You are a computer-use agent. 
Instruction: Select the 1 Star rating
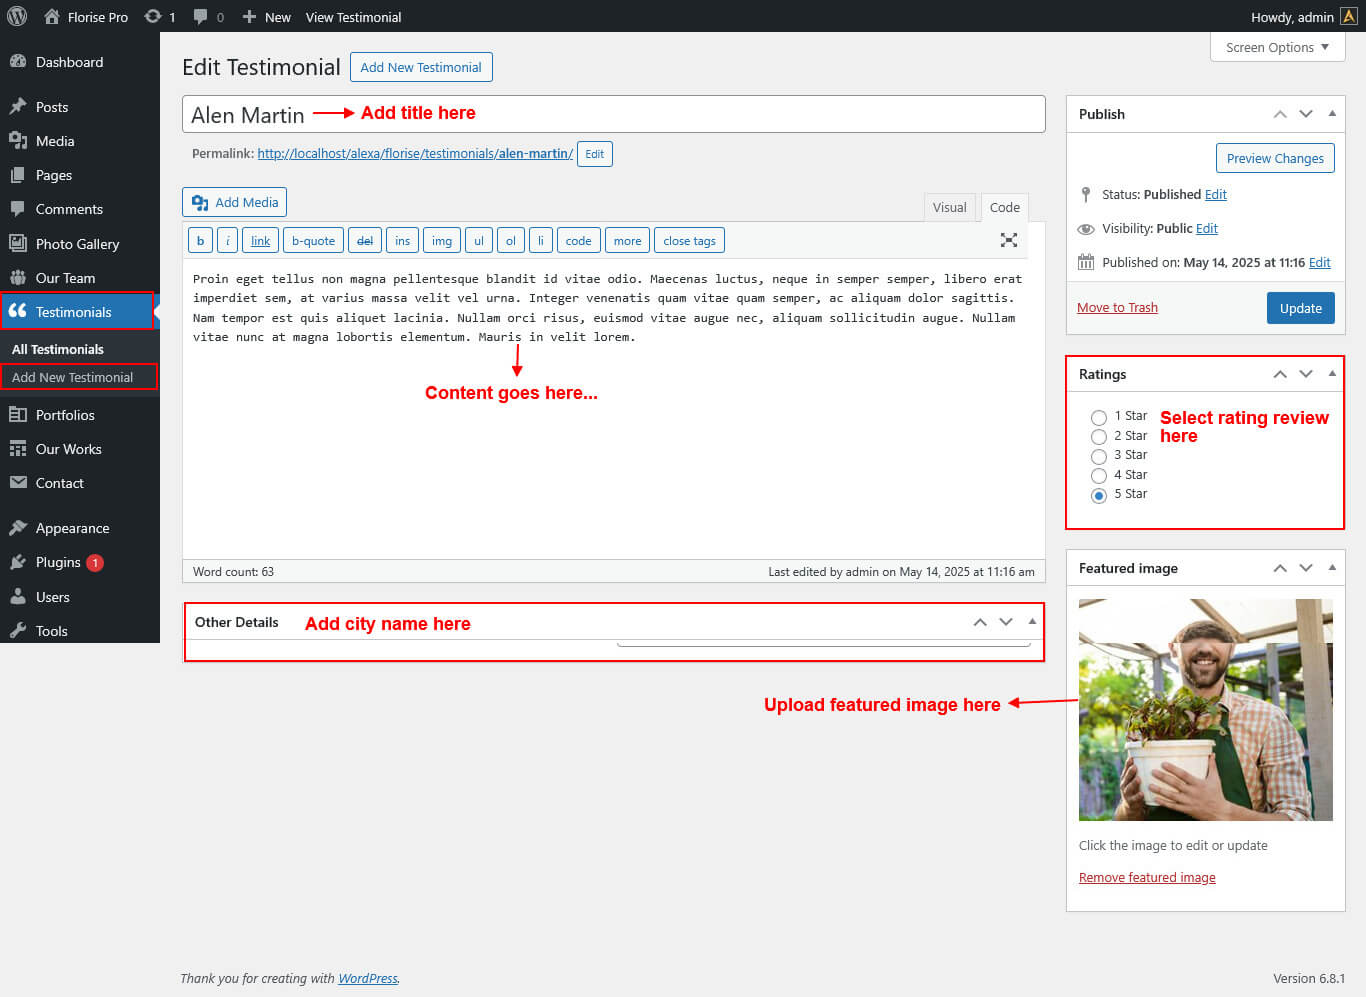[1099, 417]
